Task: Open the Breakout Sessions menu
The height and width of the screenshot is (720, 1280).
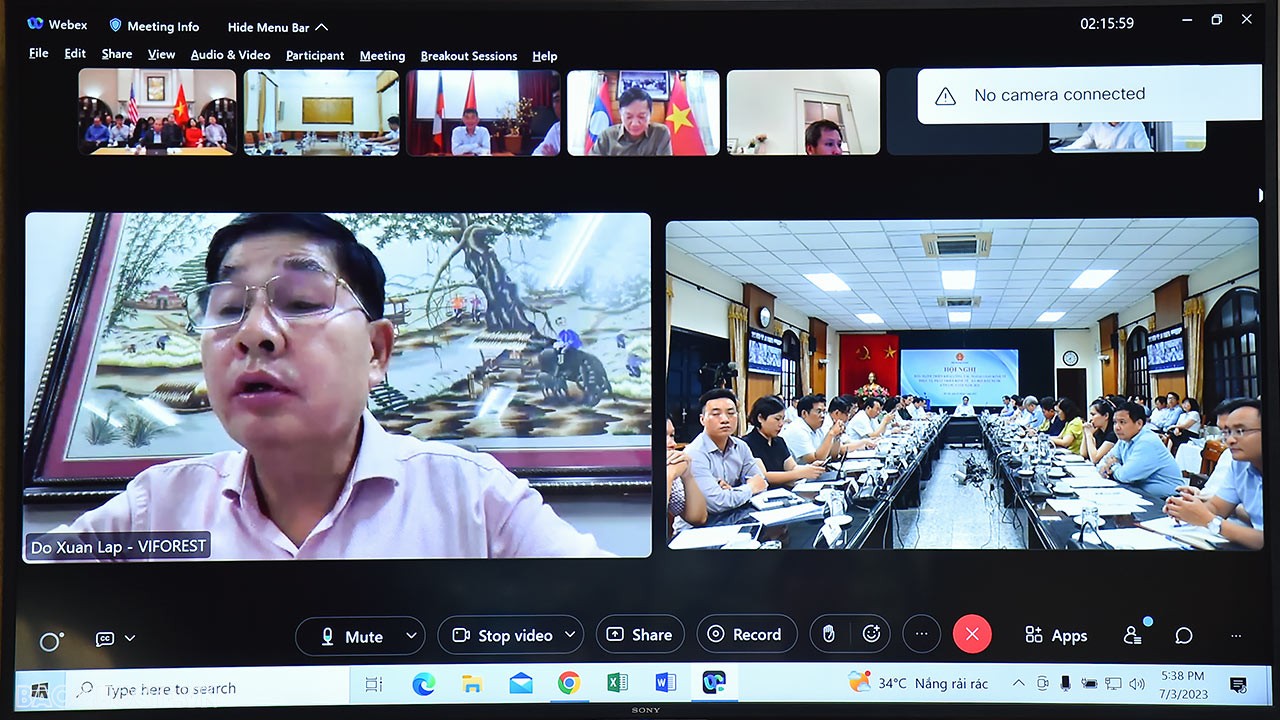Action: pyautogui.click(x=469, y=56)
